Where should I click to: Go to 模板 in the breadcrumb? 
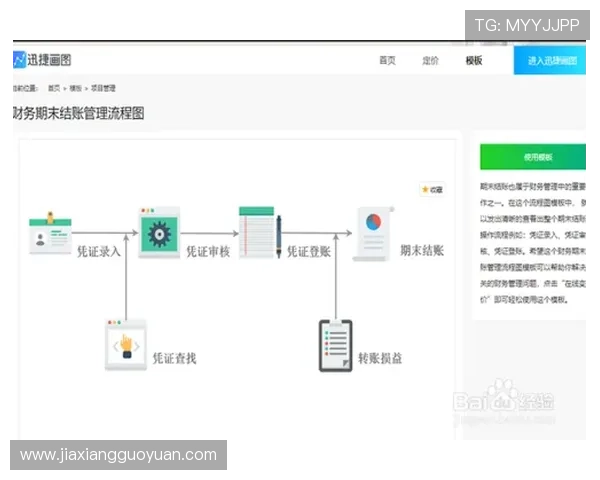coord(75,88)
